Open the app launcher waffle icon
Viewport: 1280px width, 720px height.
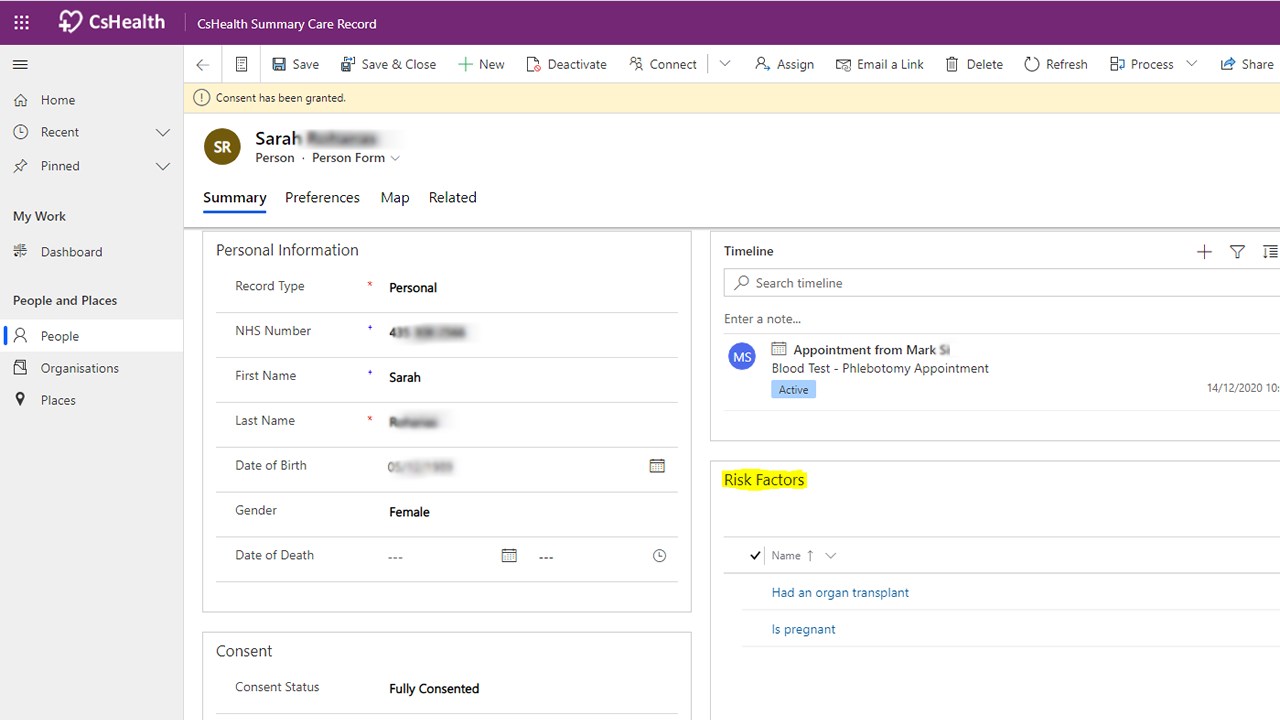tap(21, 22)
